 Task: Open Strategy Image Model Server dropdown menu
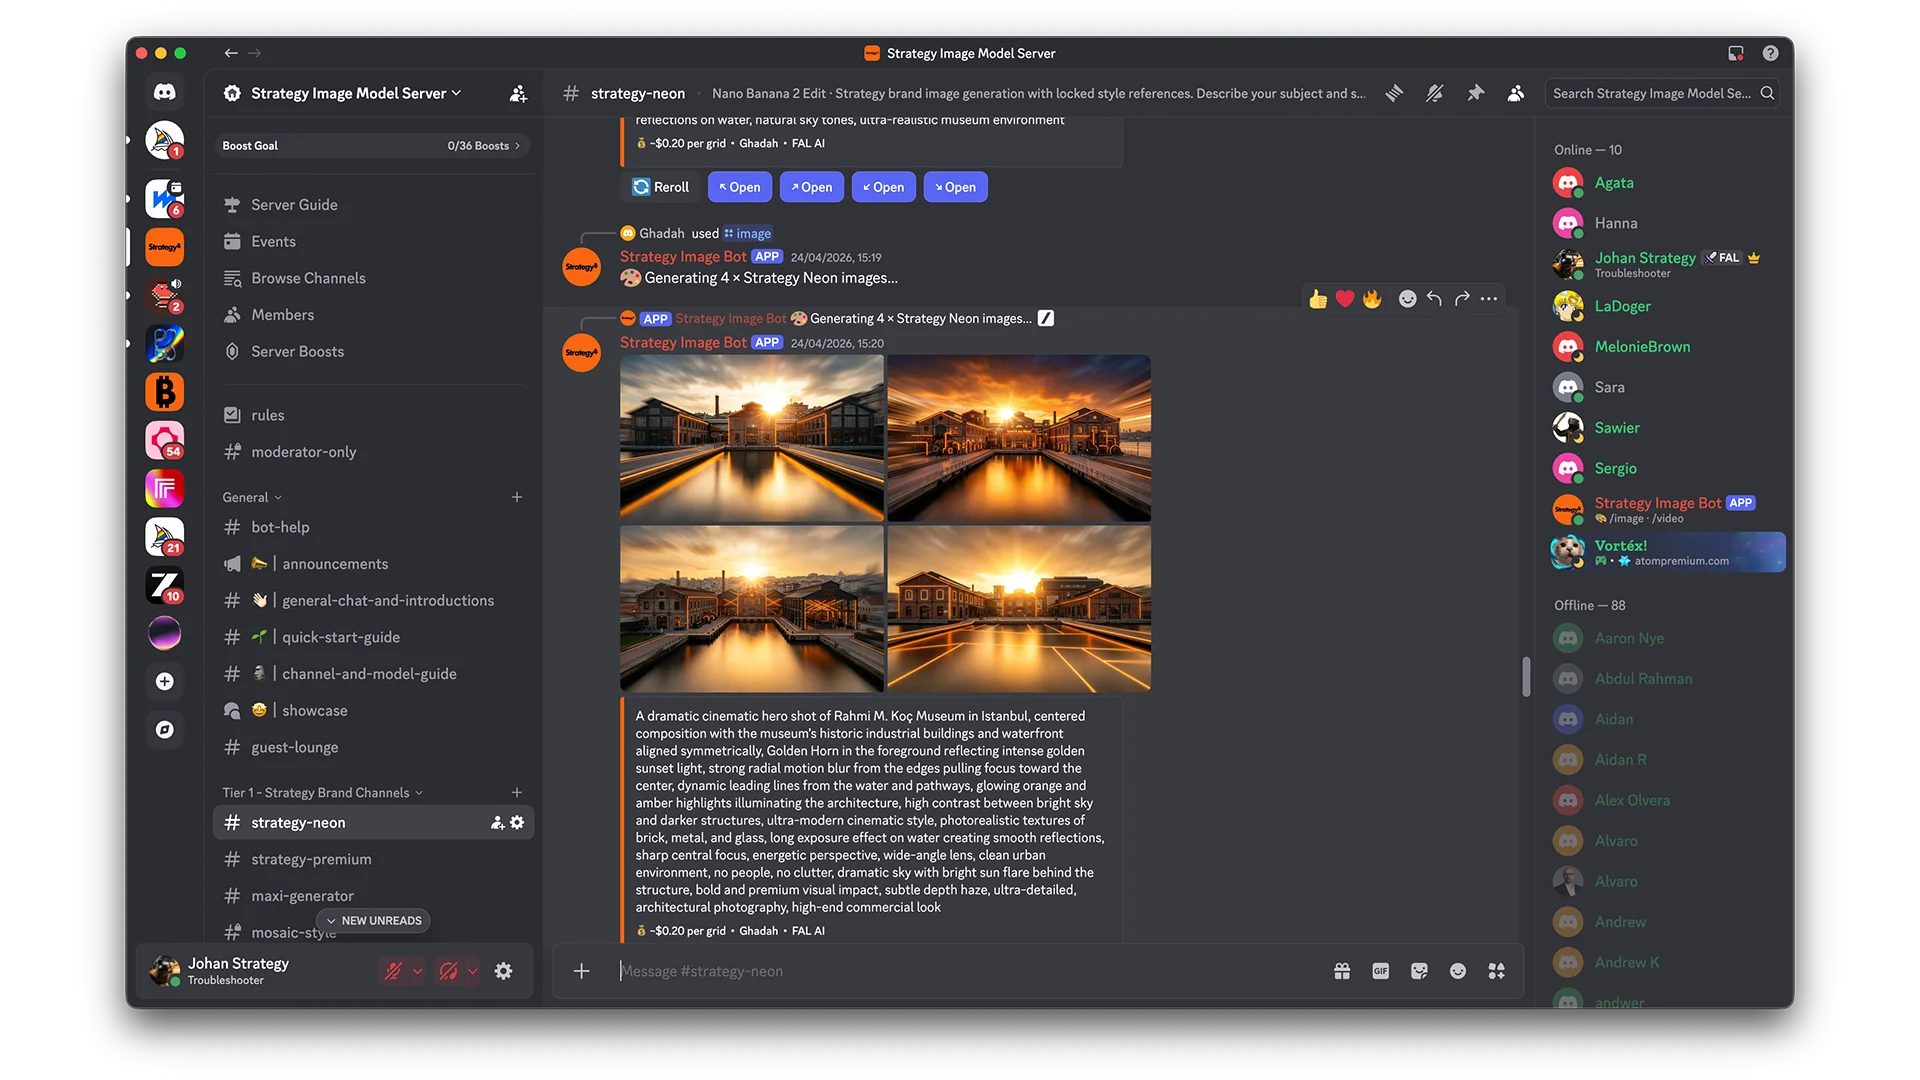coord(356,93)
